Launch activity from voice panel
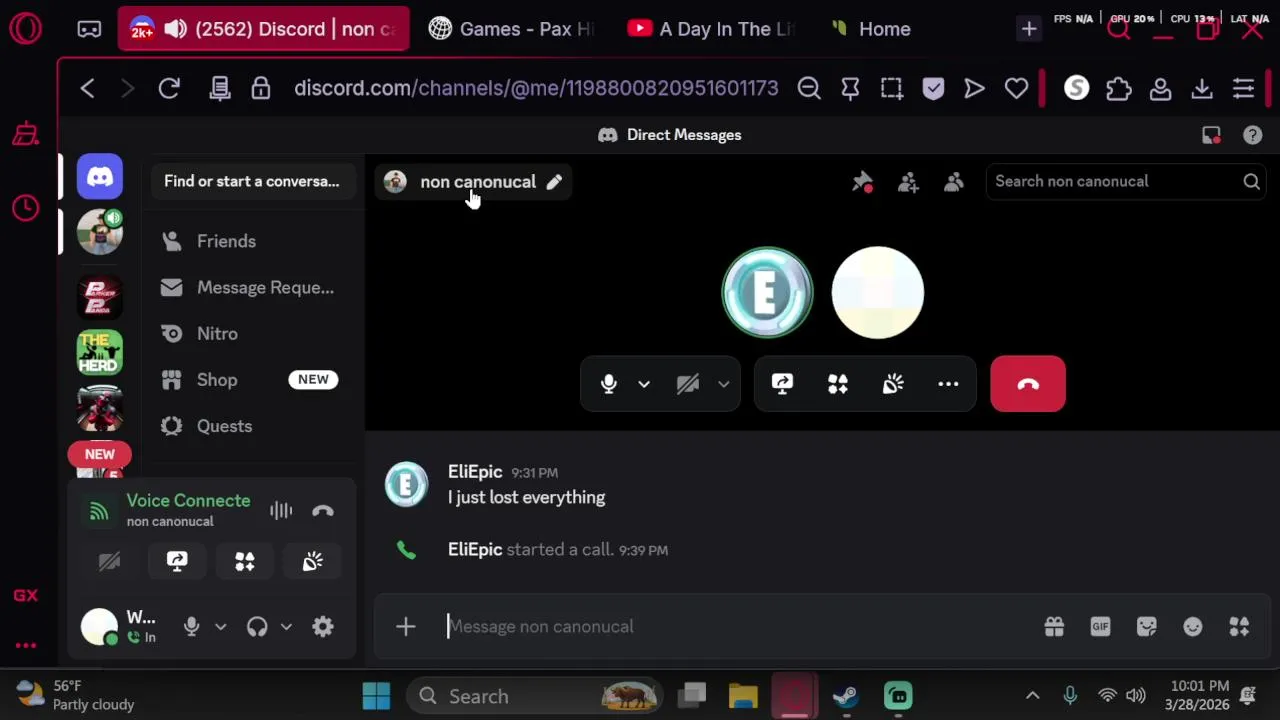1280x720 pixels. (245, 562)
